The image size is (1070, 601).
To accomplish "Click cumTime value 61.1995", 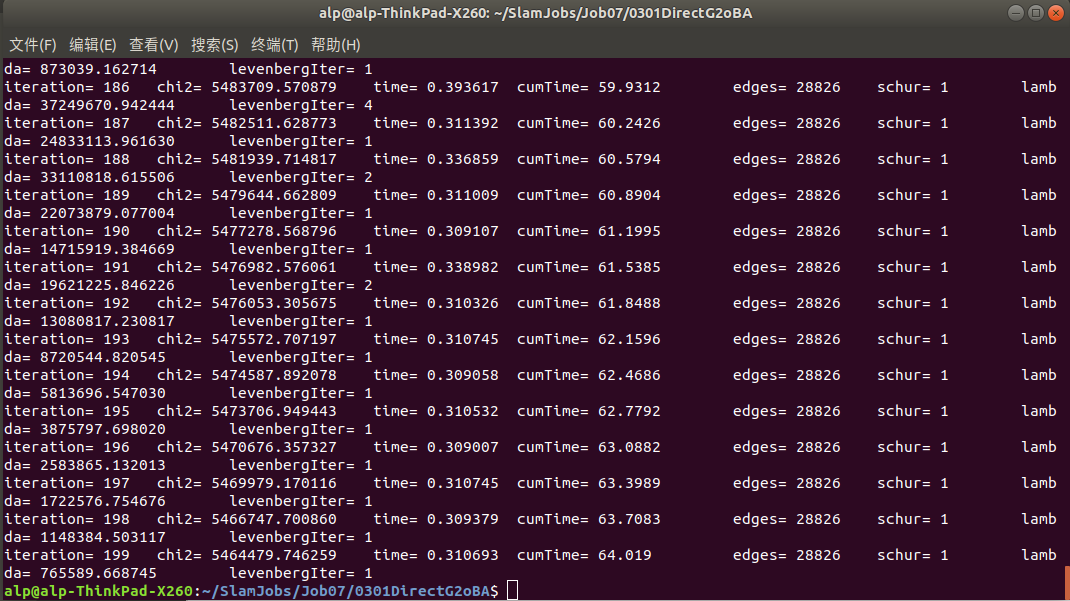I will click(x=629, y=231).
